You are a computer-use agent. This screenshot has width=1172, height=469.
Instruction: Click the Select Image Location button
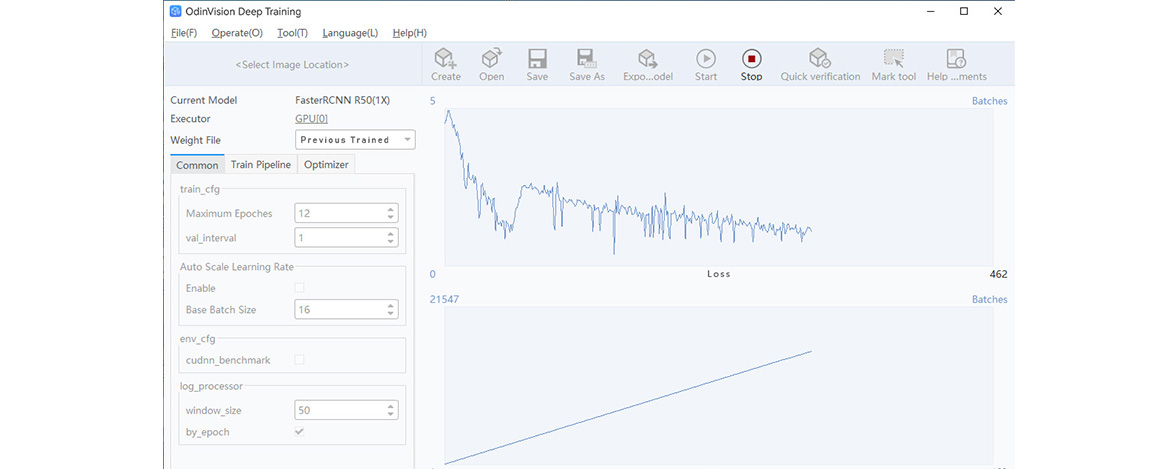coord(291,65)
